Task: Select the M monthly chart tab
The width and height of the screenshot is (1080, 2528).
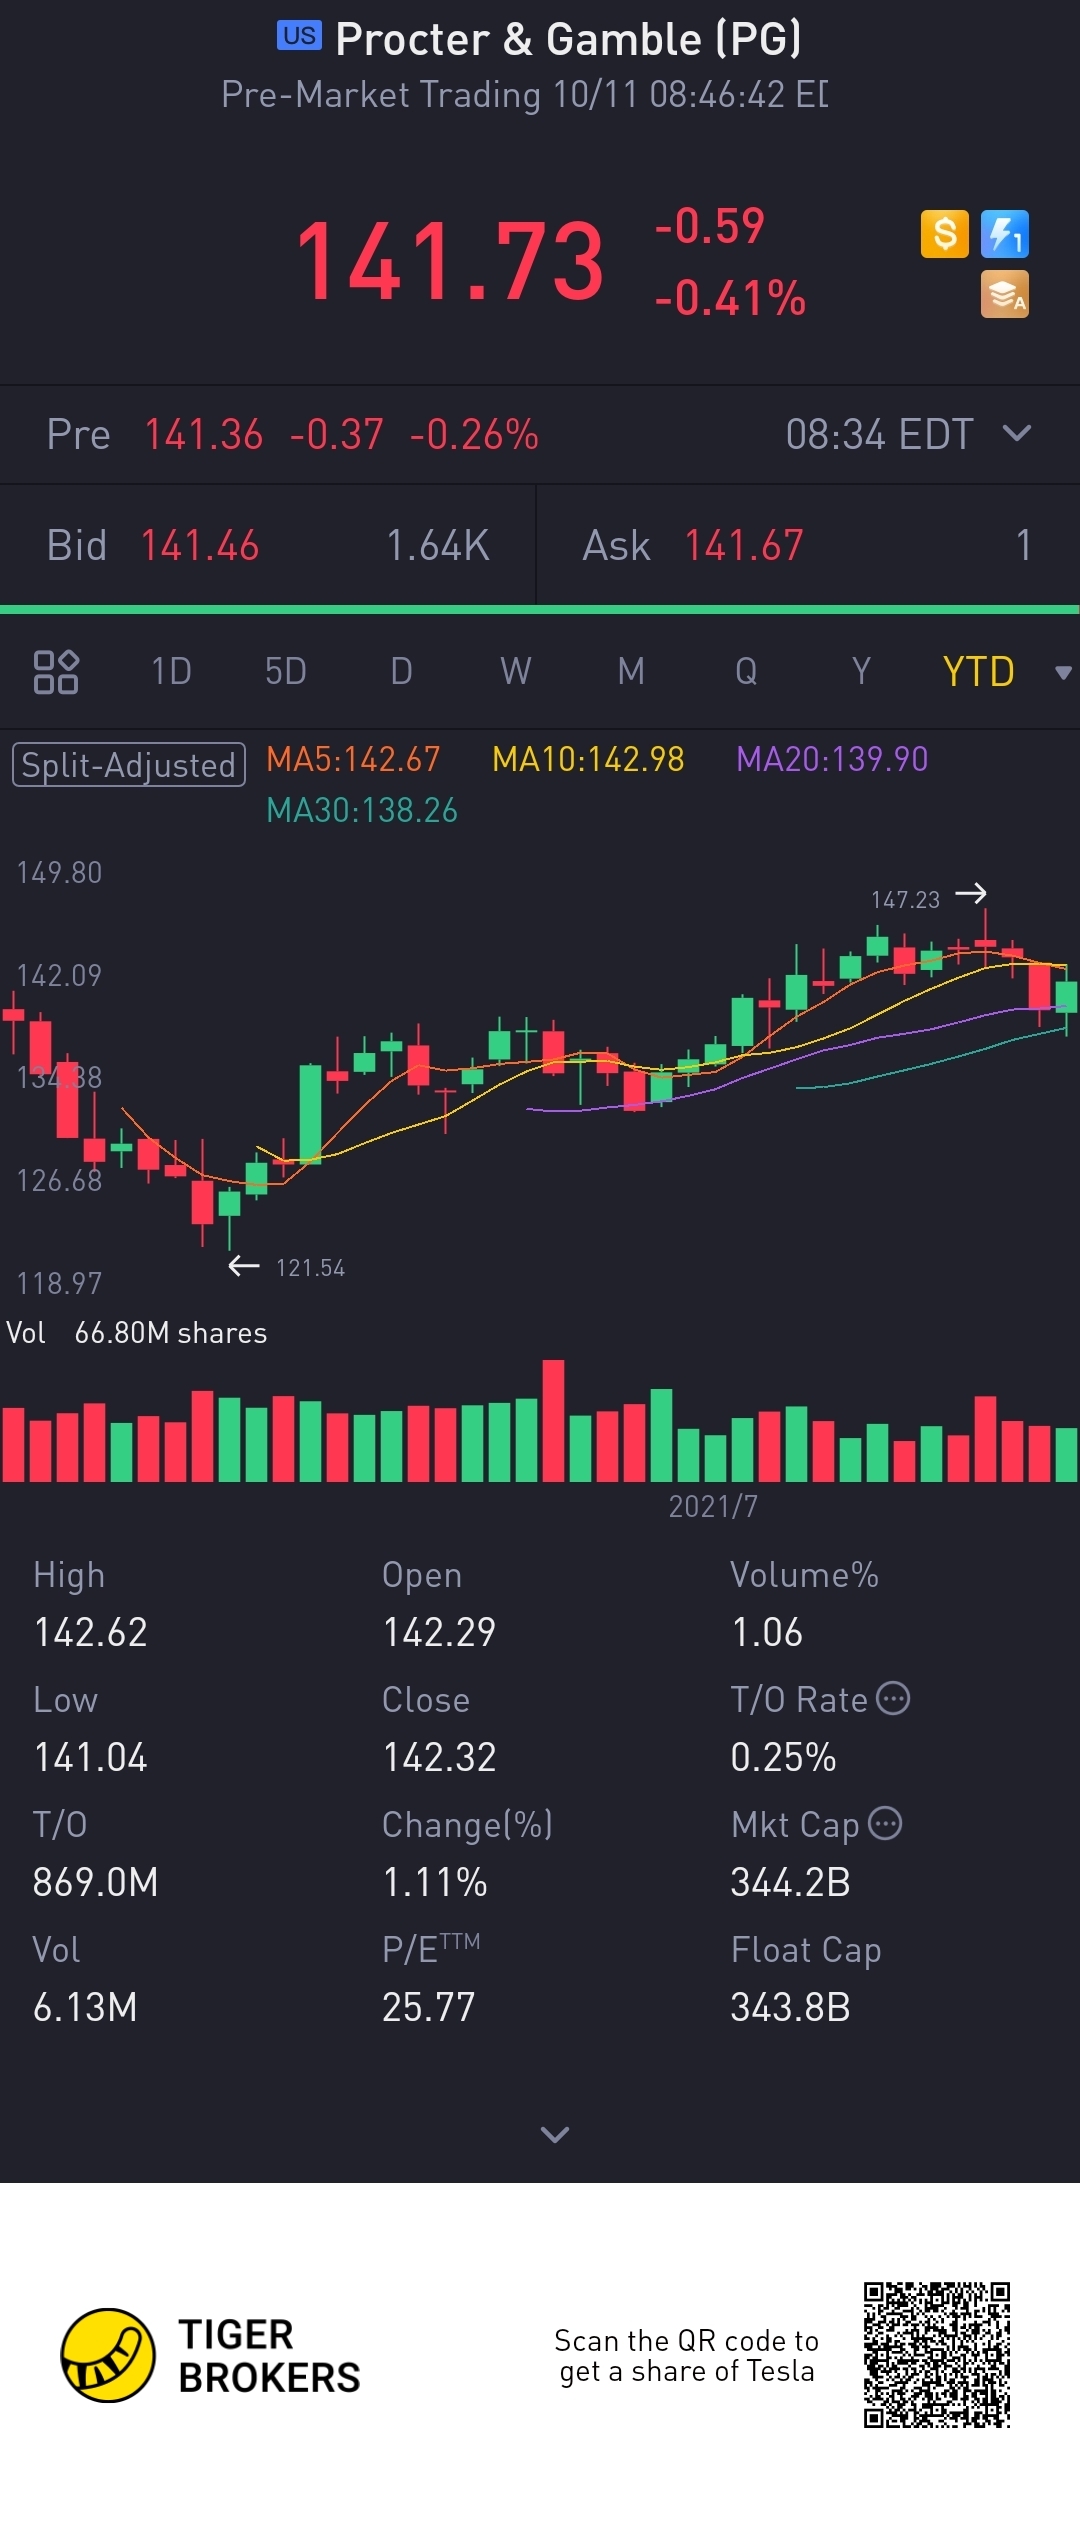Action: (631, 671)
